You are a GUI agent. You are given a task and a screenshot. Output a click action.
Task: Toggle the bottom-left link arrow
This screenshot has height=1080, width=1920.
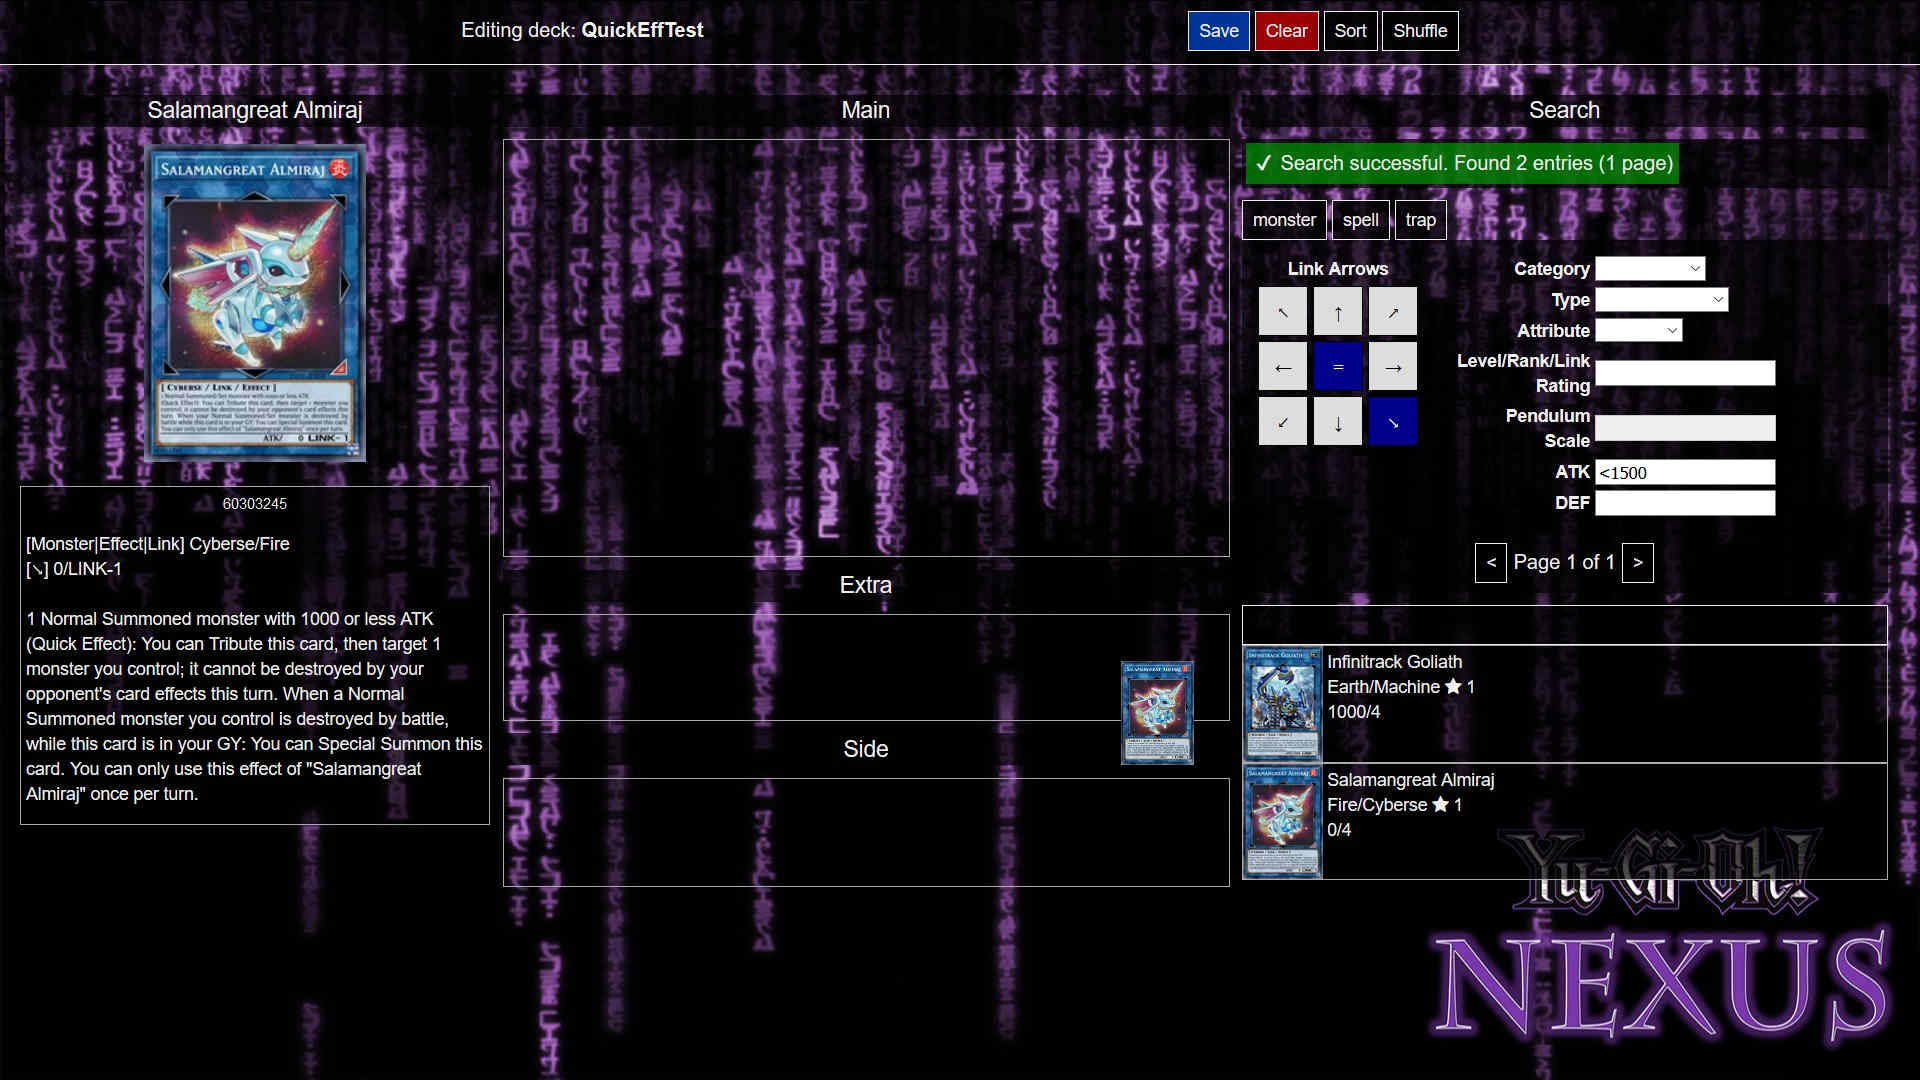tap(1283, 422)
